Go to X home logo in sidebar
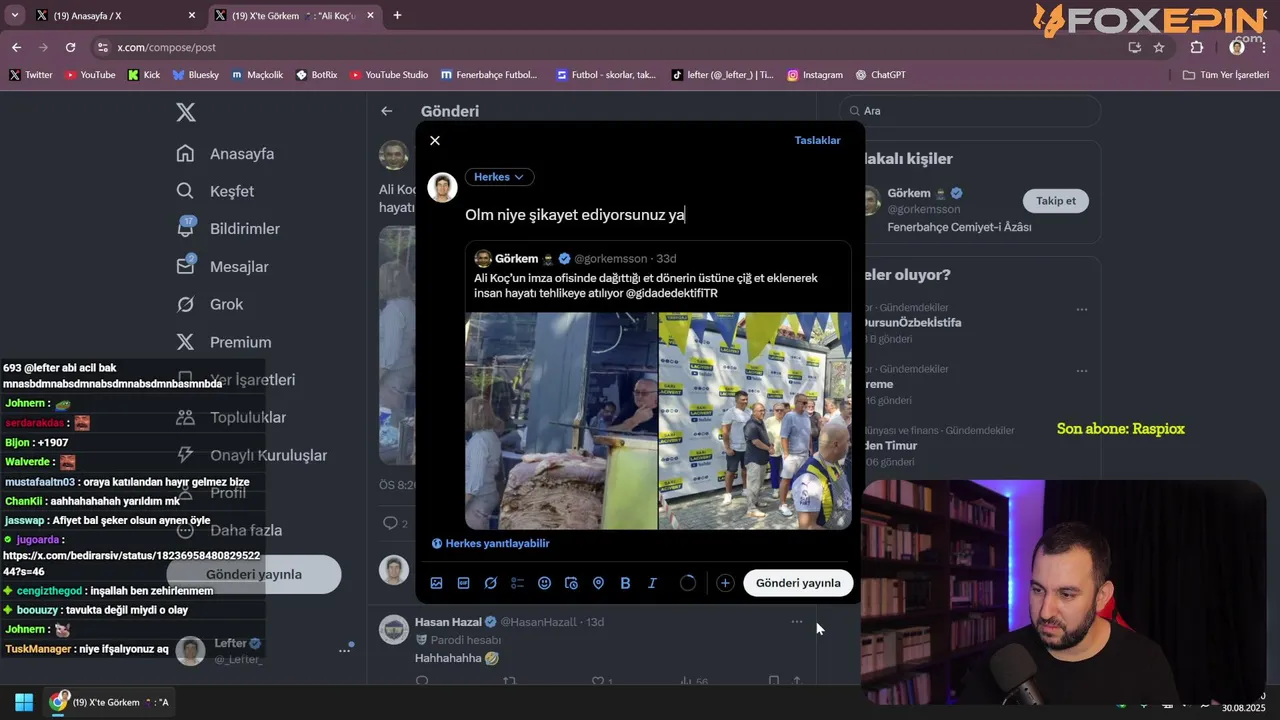Viewport: 1280px width, 720px height. click(x=186, y=112)
